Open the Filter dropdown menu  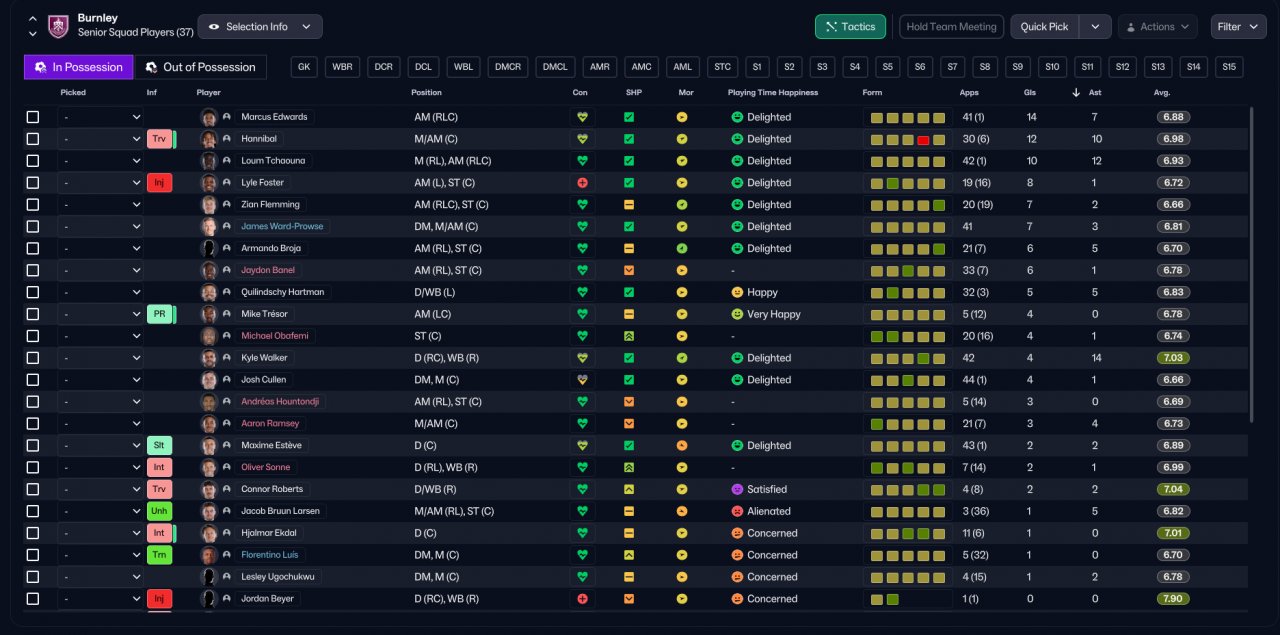click(x=1238, y=27)
